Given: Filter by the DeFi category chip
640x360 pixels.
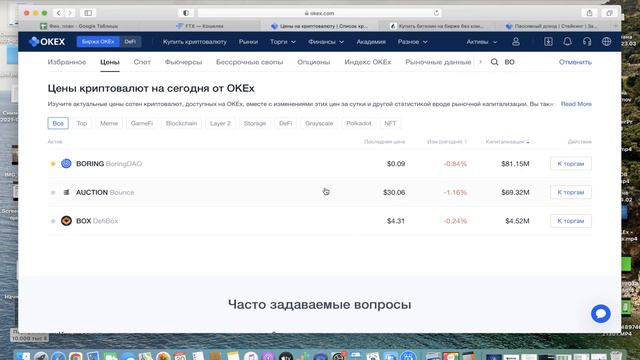Looking at the screenshot, I should [x=285, y=123].
